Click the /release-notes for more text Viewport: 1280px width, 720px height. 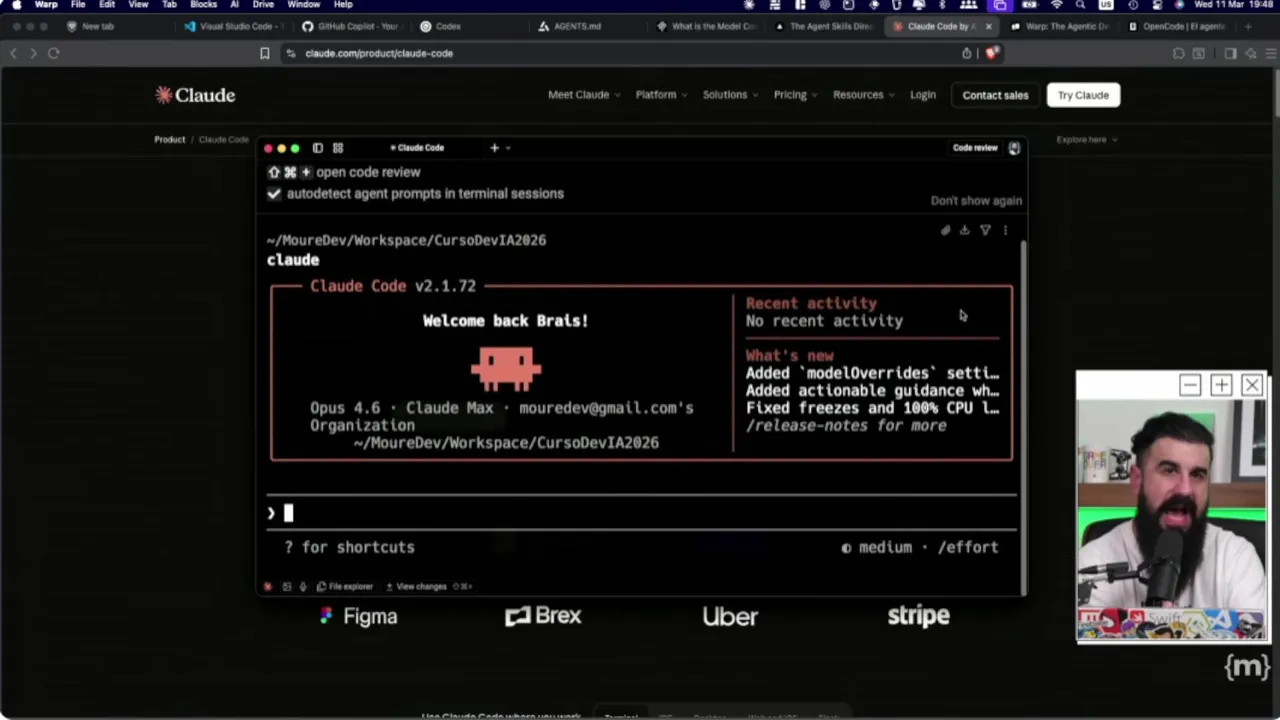[x=846, y=425]
